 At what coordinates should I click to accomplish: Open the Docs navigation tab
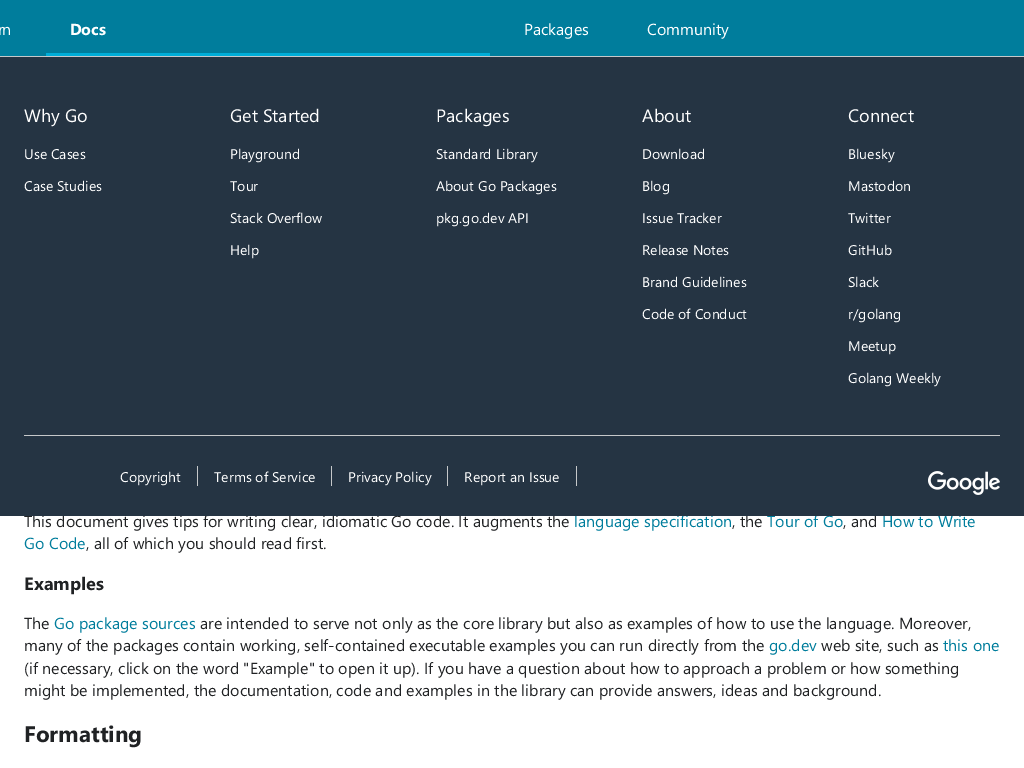click(x=88, y=29)
